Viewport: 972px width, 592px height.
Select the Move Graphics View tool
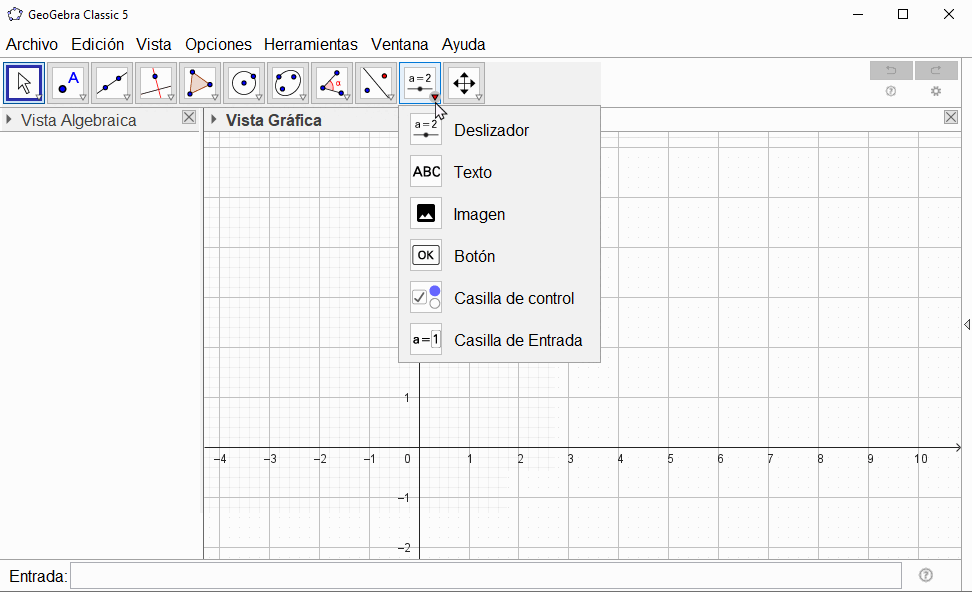click(464, 83)
